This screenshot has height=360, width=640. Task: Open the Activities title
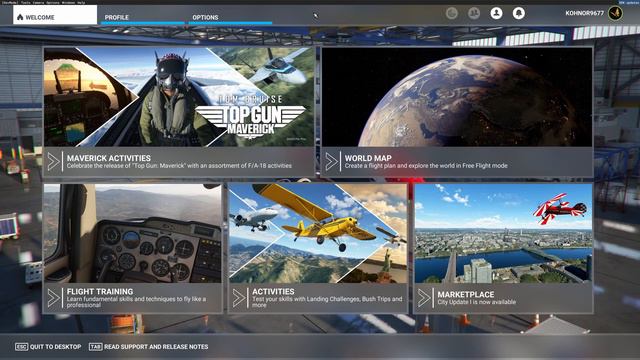[273, 291]
